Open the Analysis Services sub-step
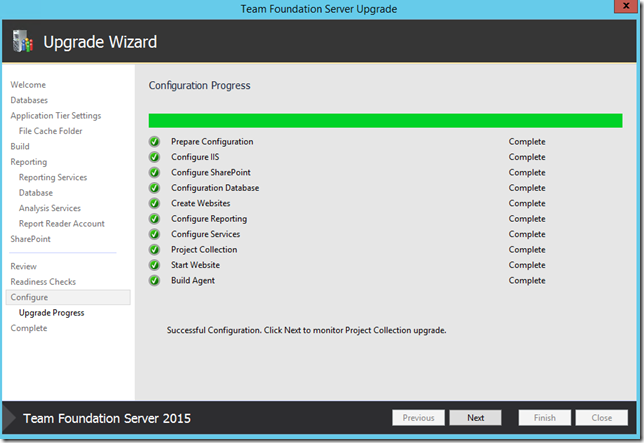This screenshot has width=644, height=443. [50, 208]
